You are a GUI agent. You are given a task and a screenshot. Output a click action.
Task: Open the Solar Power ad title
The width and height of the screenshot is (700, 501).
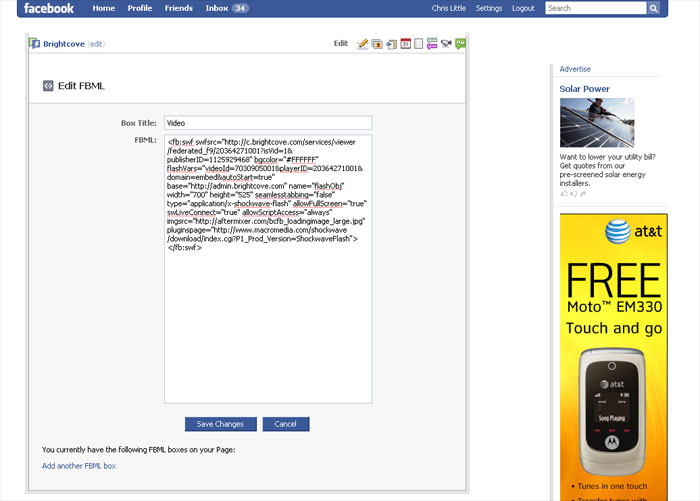coord(584,89)
